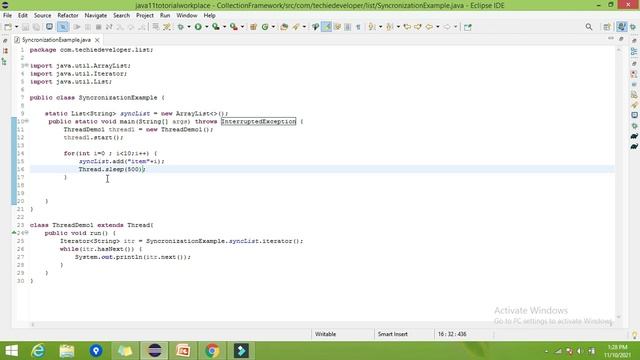Open the terminal/console toolbar icon
The image size is (640, 360).
click(x=49, y=27)
